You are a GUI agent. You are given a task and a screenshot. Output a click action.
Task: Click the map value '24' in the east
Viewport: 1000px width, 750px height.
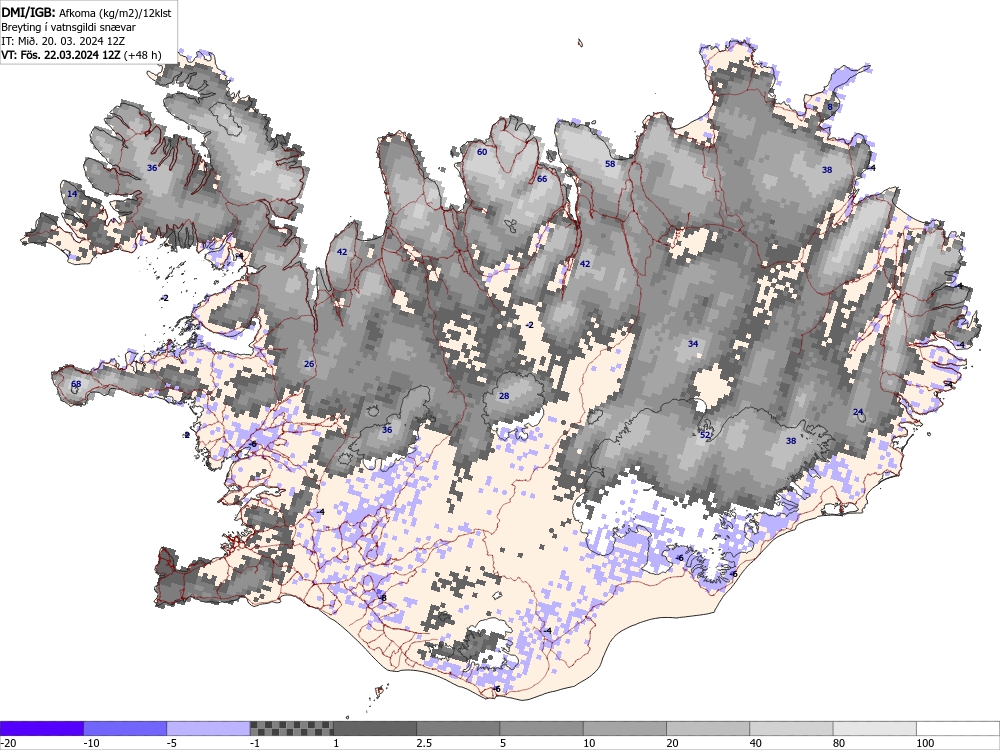tap(858, 412)
